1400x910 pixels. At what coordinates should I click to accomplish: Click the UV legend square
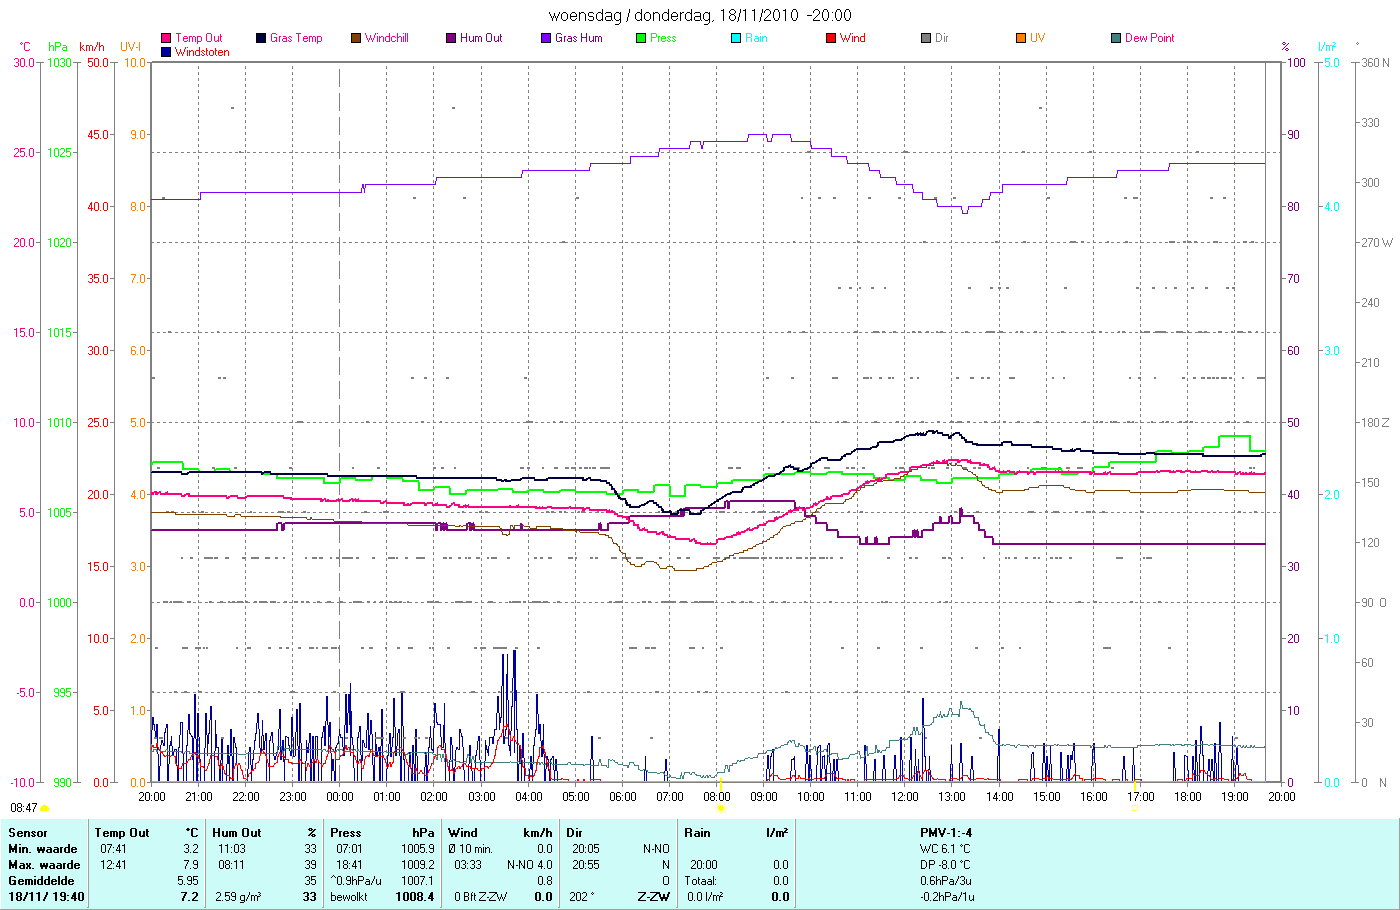tap(1021, 38)
